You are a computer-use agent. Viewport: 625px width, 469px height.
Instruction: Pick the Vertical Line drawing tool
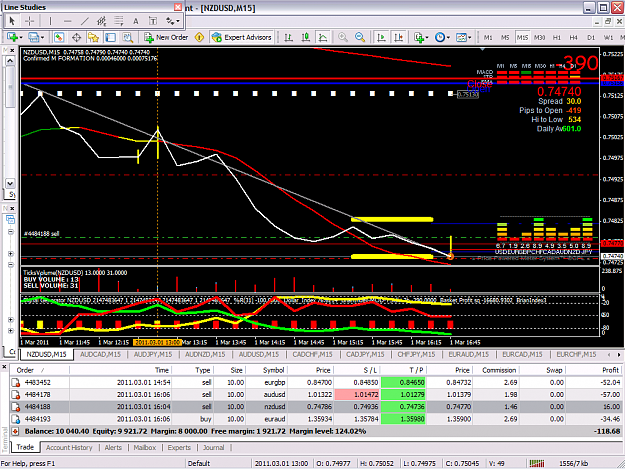50,21
